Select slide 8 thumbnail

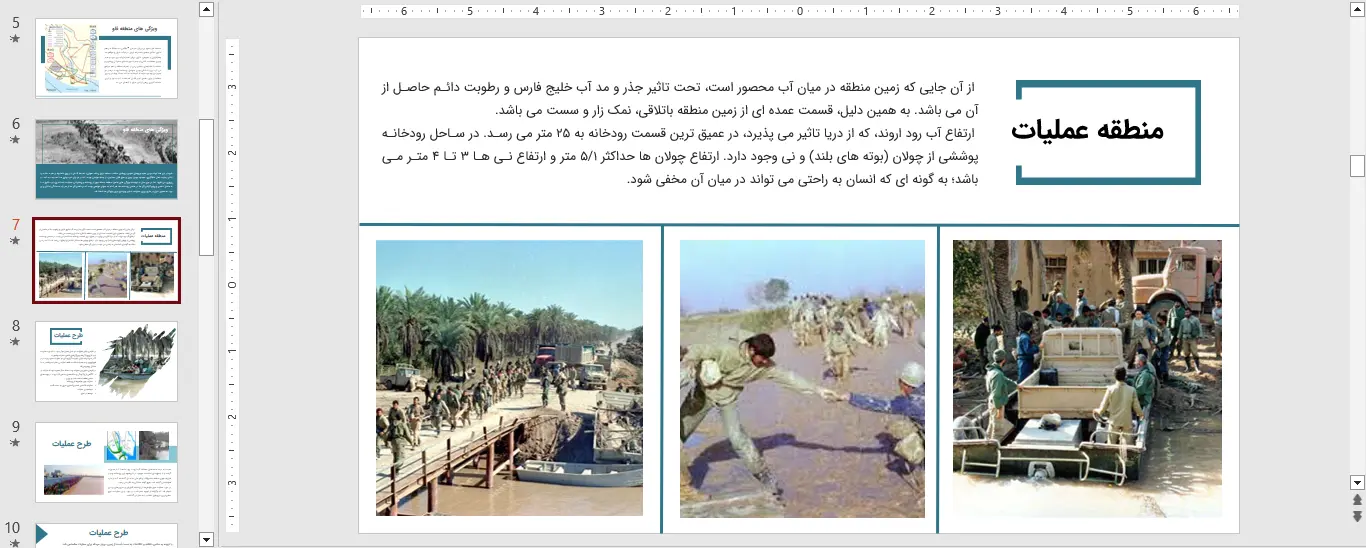click(x=106, y=361)
